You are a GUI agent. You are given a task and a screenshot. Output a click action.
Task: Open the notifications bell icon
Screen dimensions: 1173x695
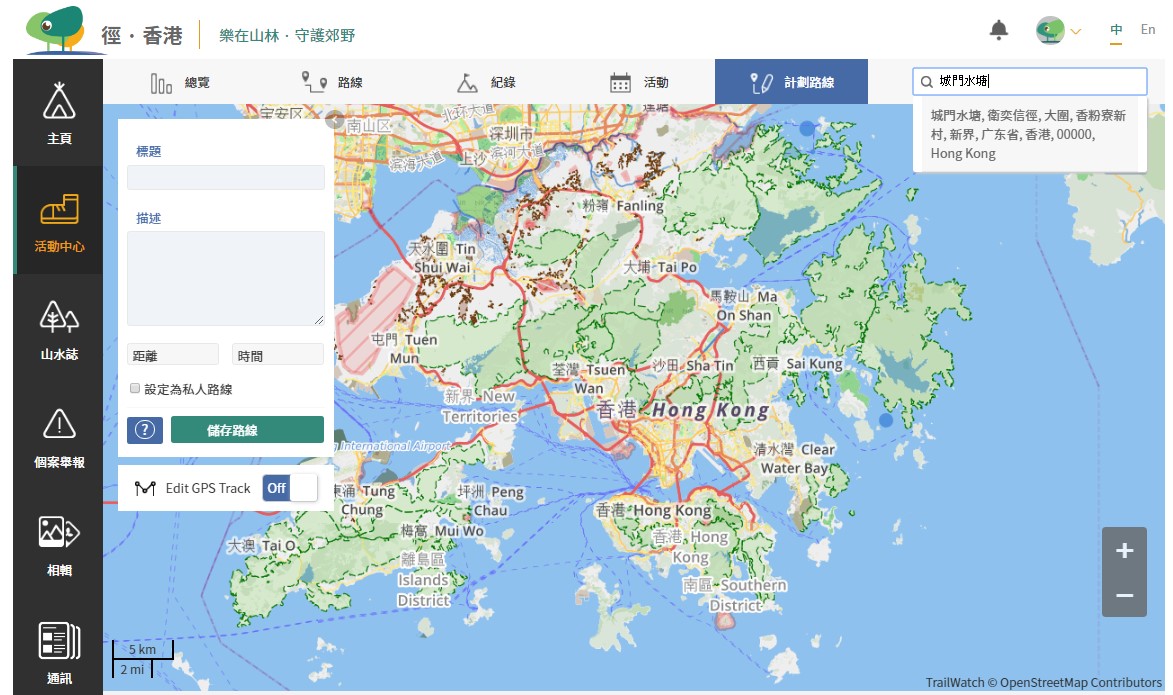click(998, 30)
